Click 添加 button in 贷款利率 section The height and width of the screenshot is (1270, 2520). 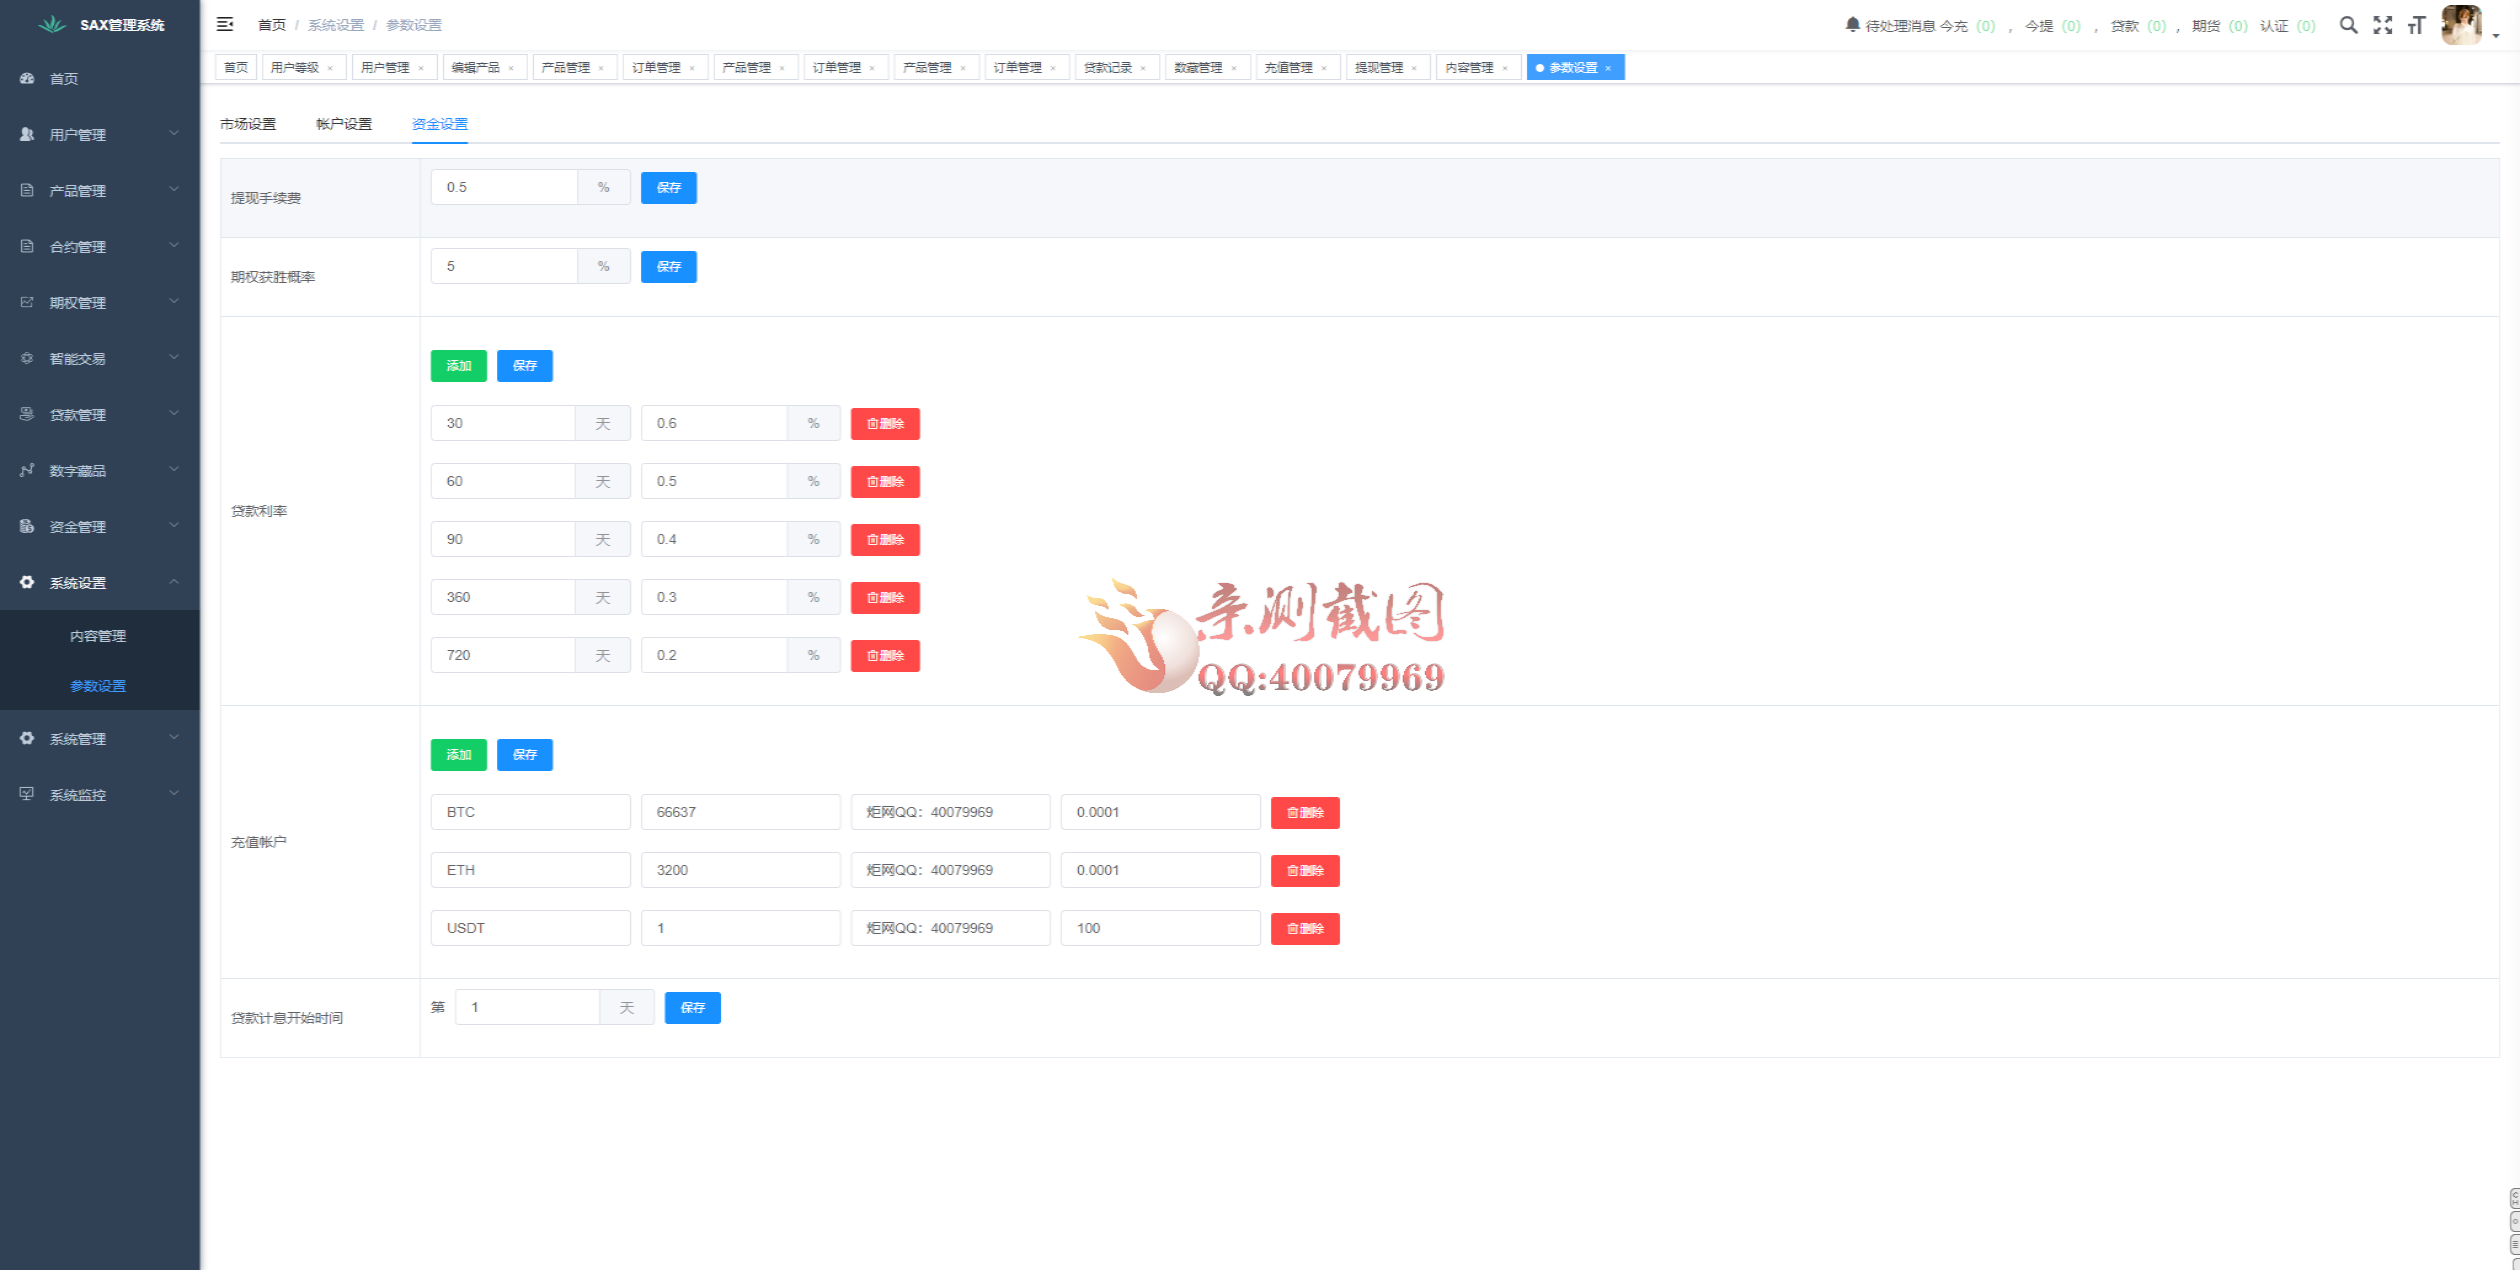(x=458, y=366)
